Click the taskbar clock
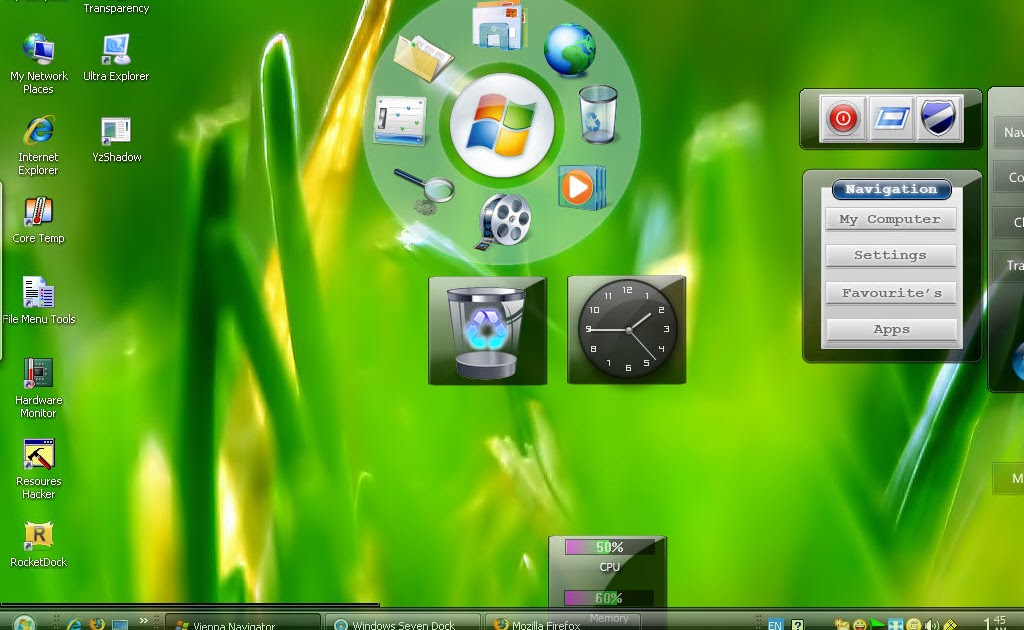This screenshot has height=630, width=1024. coord(995,623)
